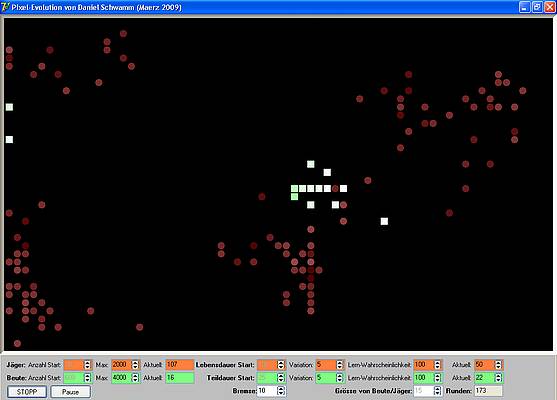The height and width of the screenshot is (400, 557).
Task: Click the Bremse spinner arrows
Action: 281,391
